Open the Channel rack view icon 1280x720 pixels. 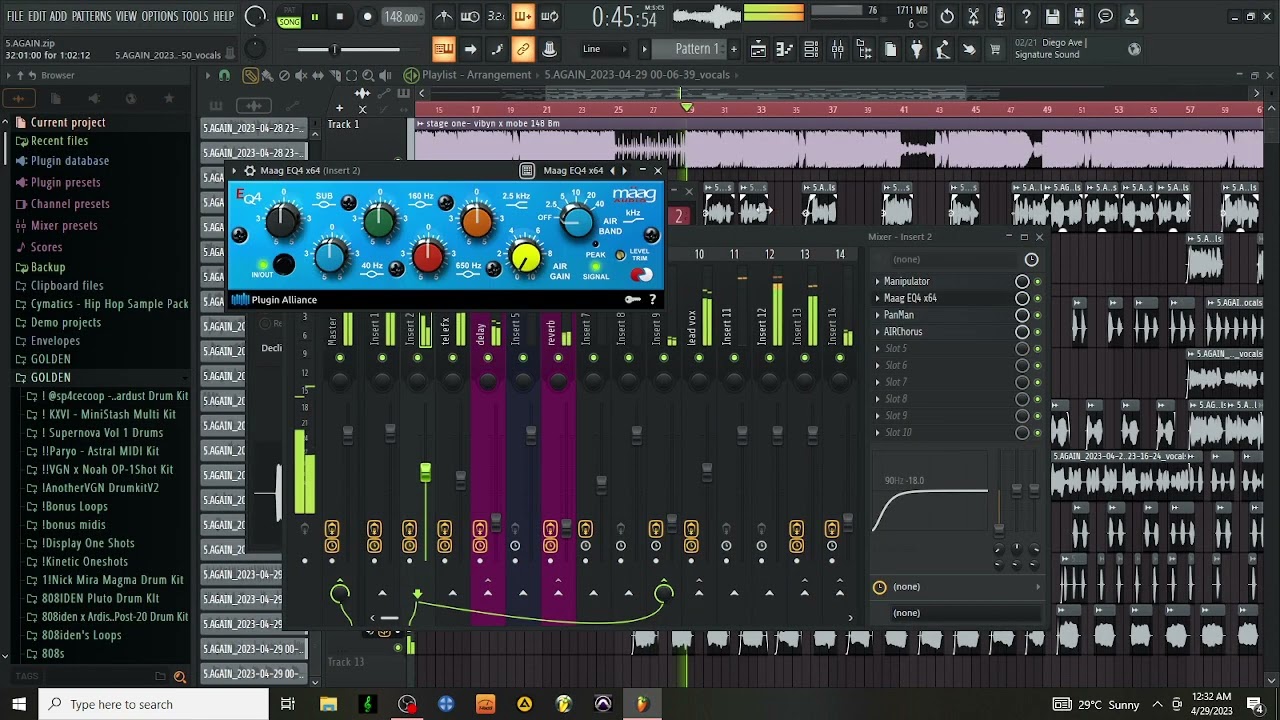point(811,49)
